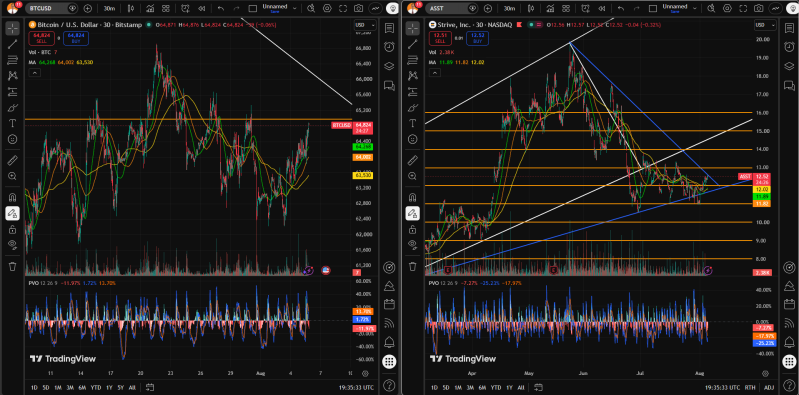The image size is (799, 395).
Task: Remove drawings with trash icon on ASST chart
Action: pos(412,266)
